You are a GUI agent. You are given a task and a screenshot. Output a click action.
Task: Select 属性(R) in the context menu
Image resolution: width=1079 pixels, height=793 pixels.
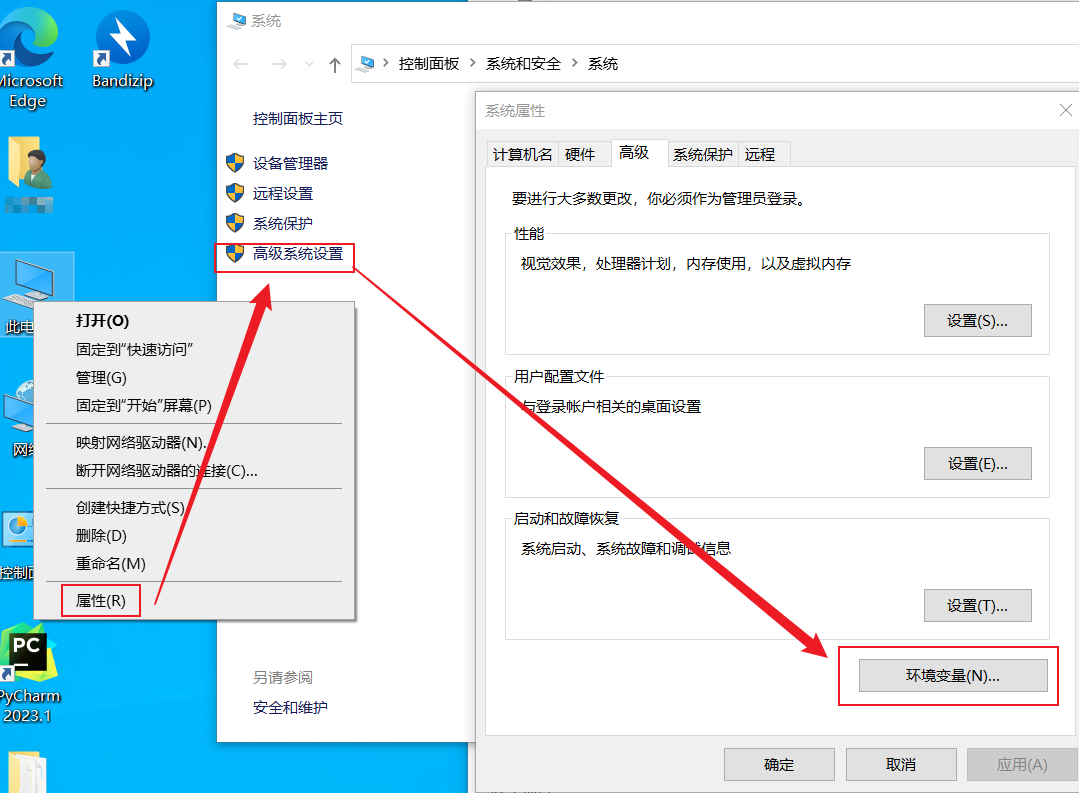tap(101, 601)
